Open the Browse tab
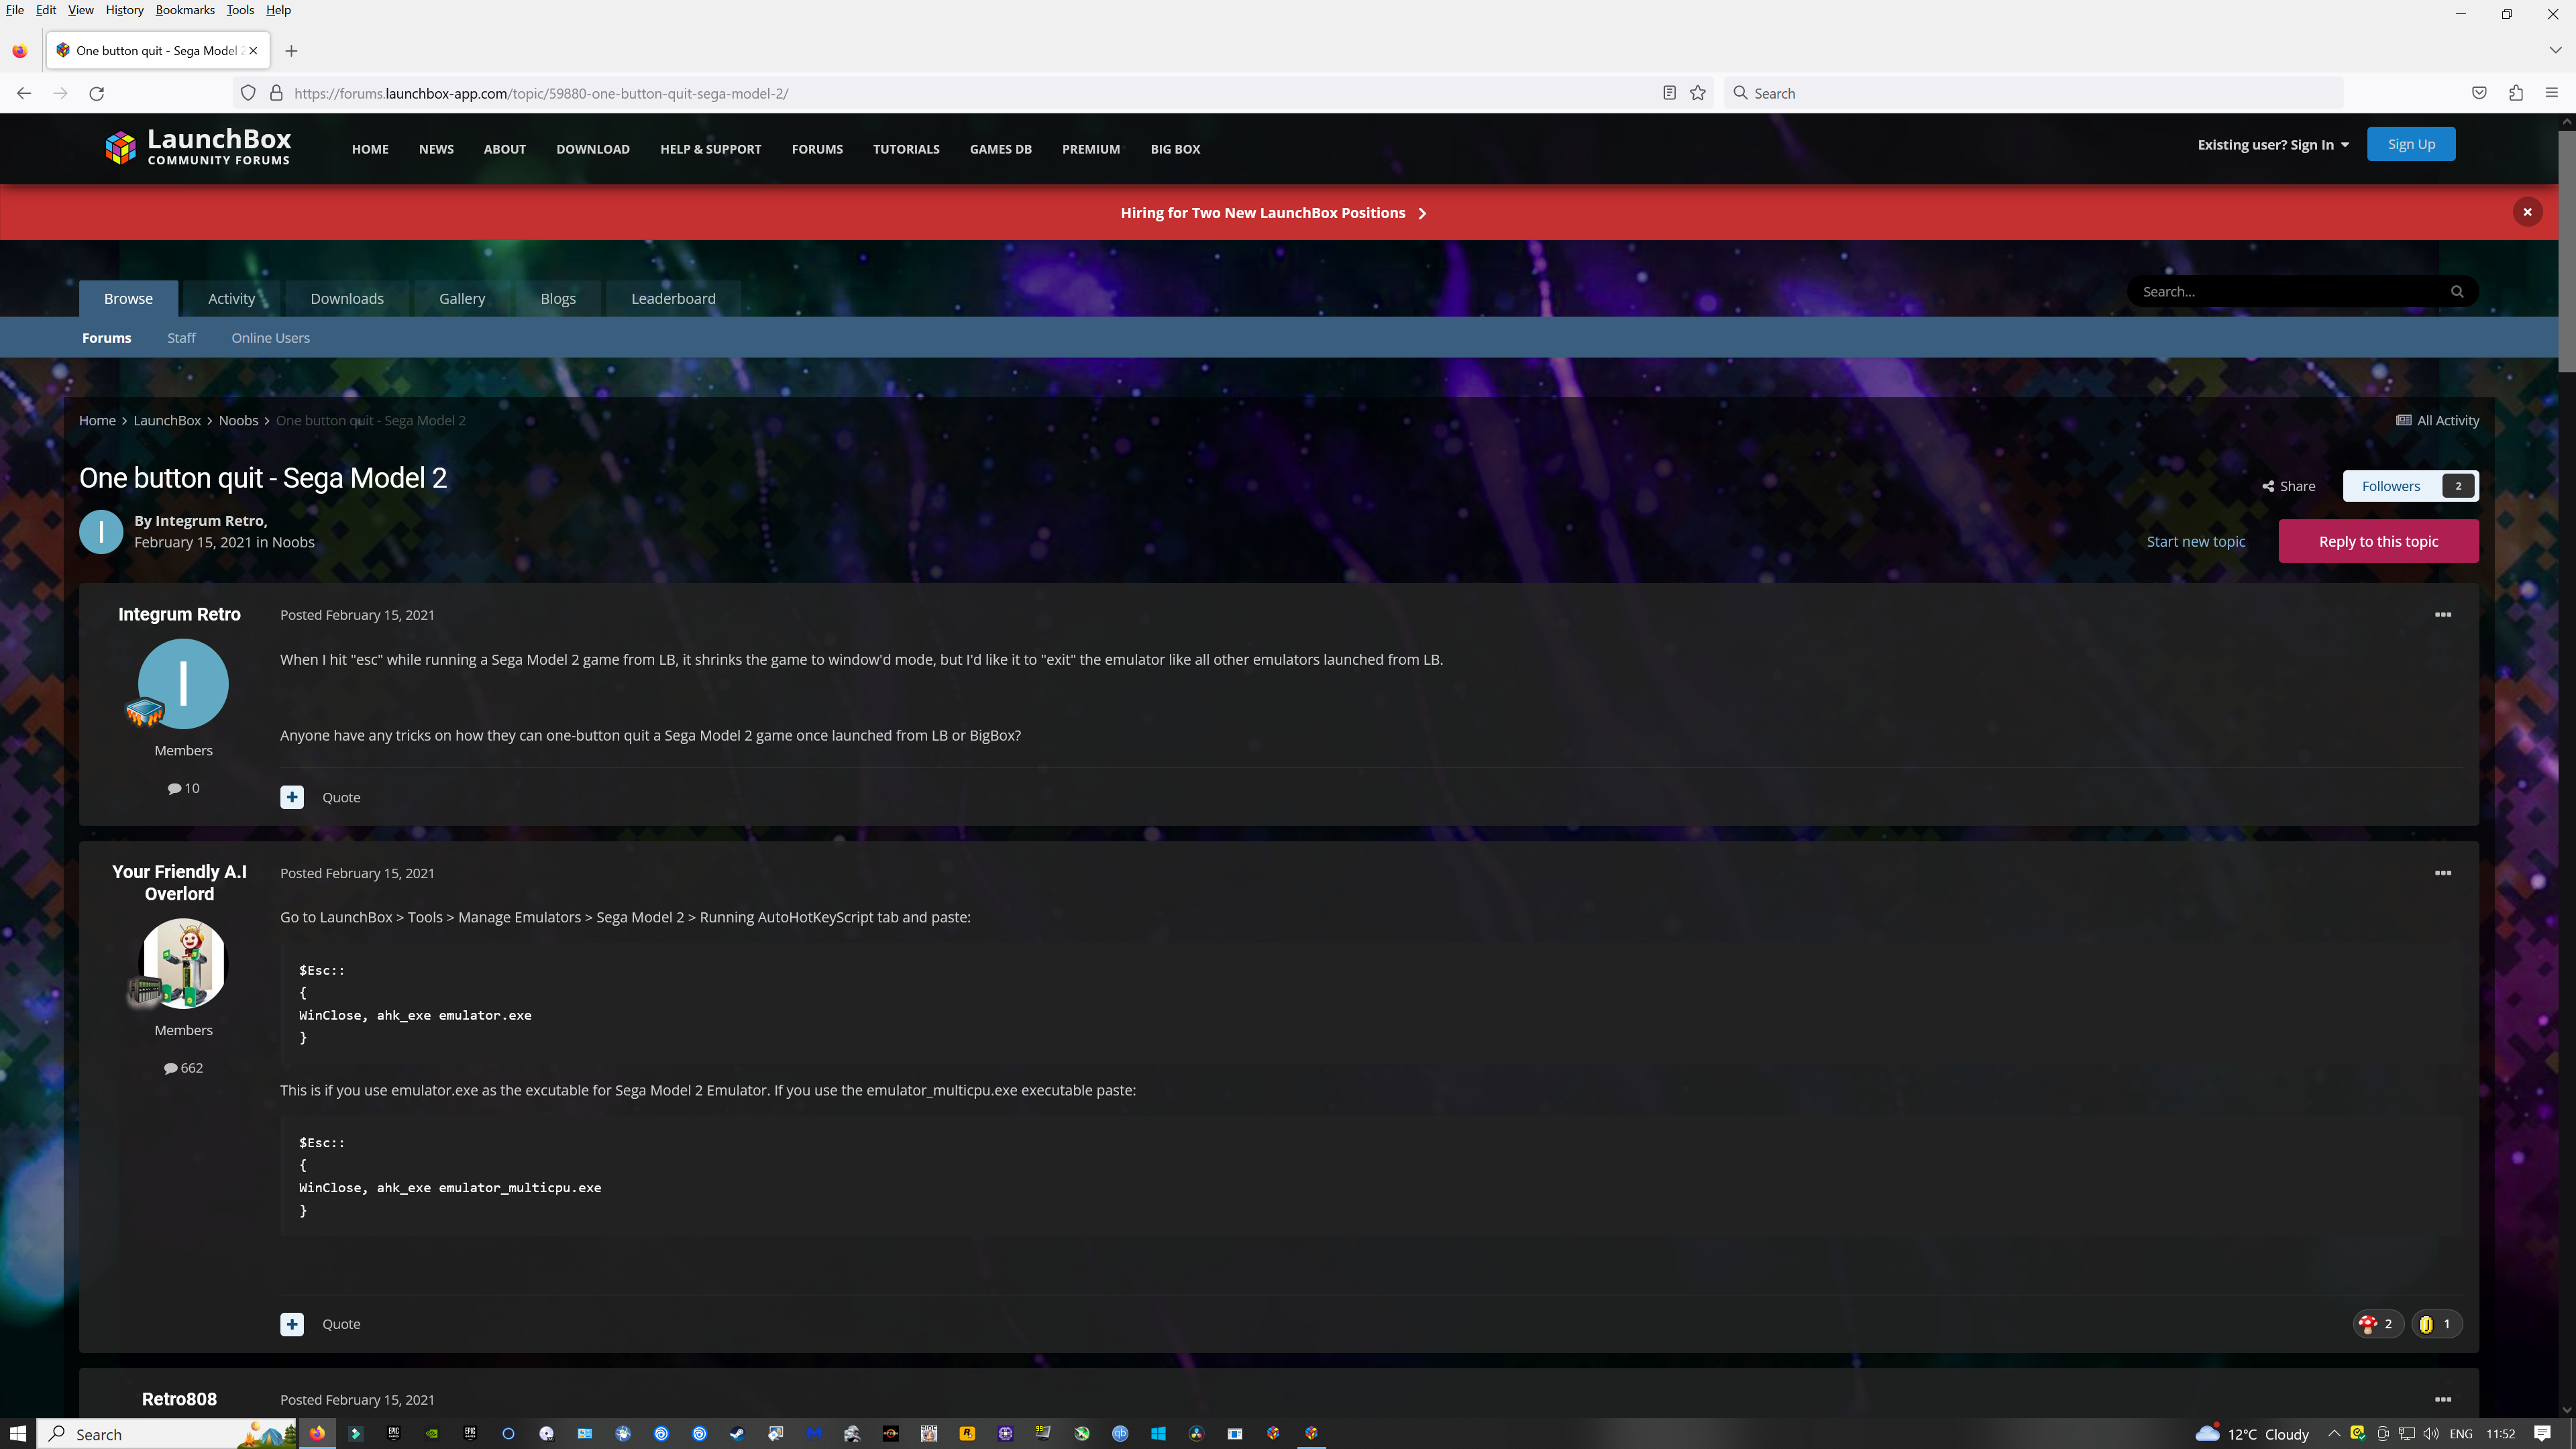This screenshot has width=2576, height=1449. [x=129, y=298]
